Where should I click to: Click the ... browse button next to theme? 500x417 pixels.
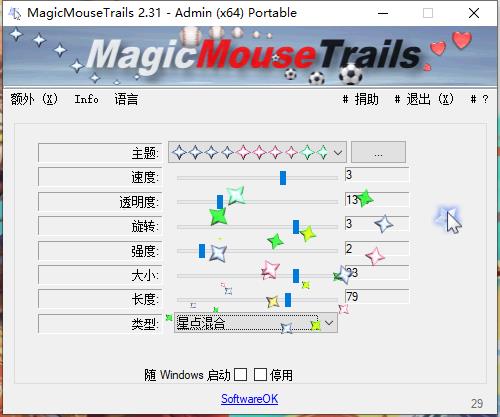point(378,152)
